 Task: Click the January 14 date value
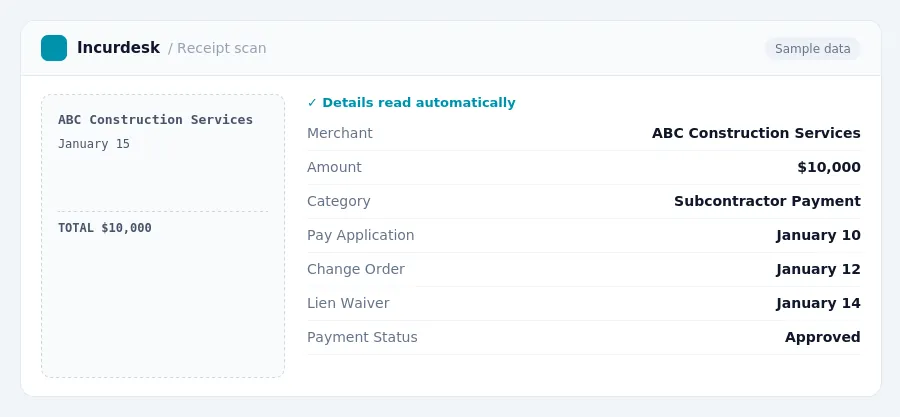point(818,303)
